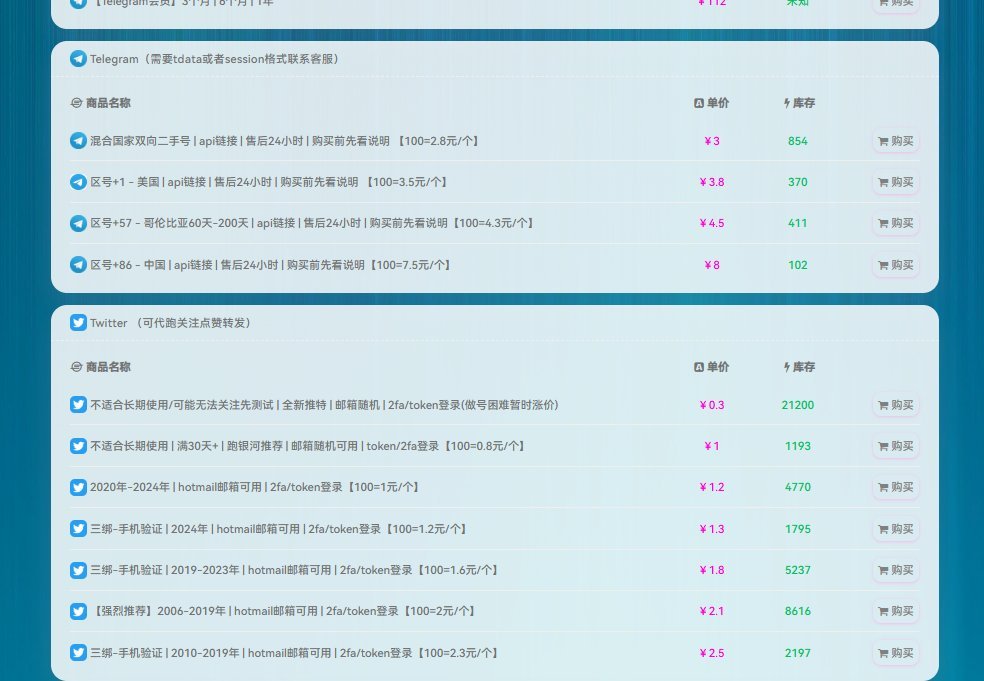Open product 【强烈推荐】2006-2019年
The height and width of the screenshot is (681, 984).
284,611
